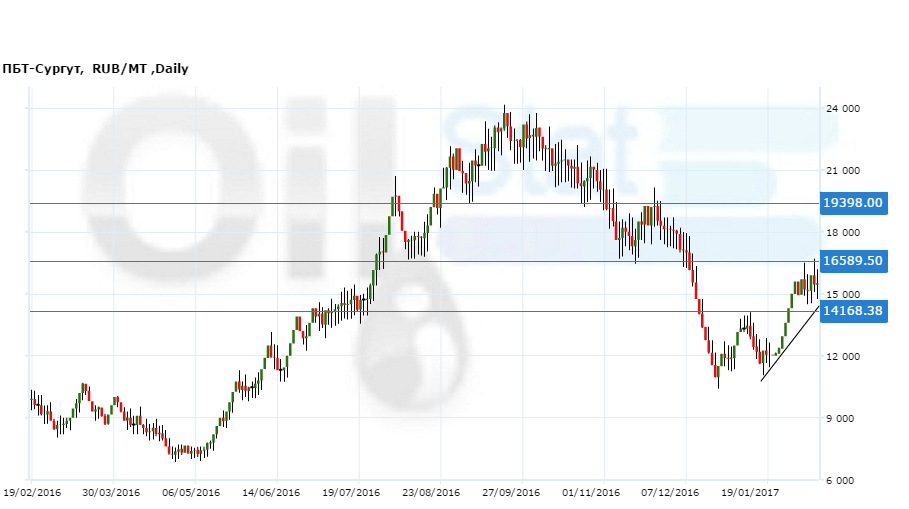Click the 9 000 price axis label
The width and height of the screenshot is (909, 509).
(x=846, y=419)
